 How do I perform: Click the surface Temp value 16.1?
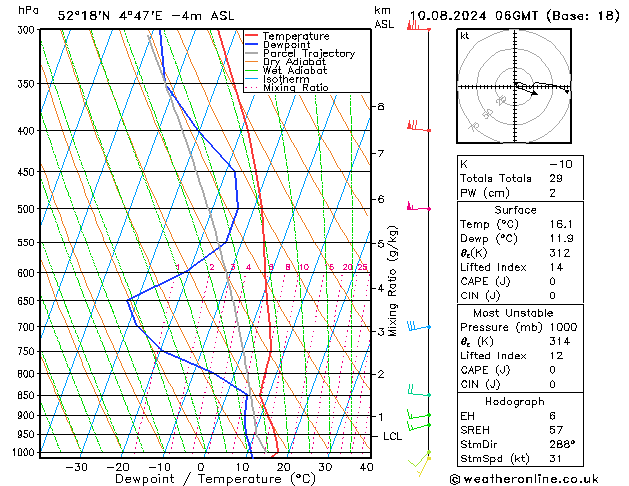[561, 224]
